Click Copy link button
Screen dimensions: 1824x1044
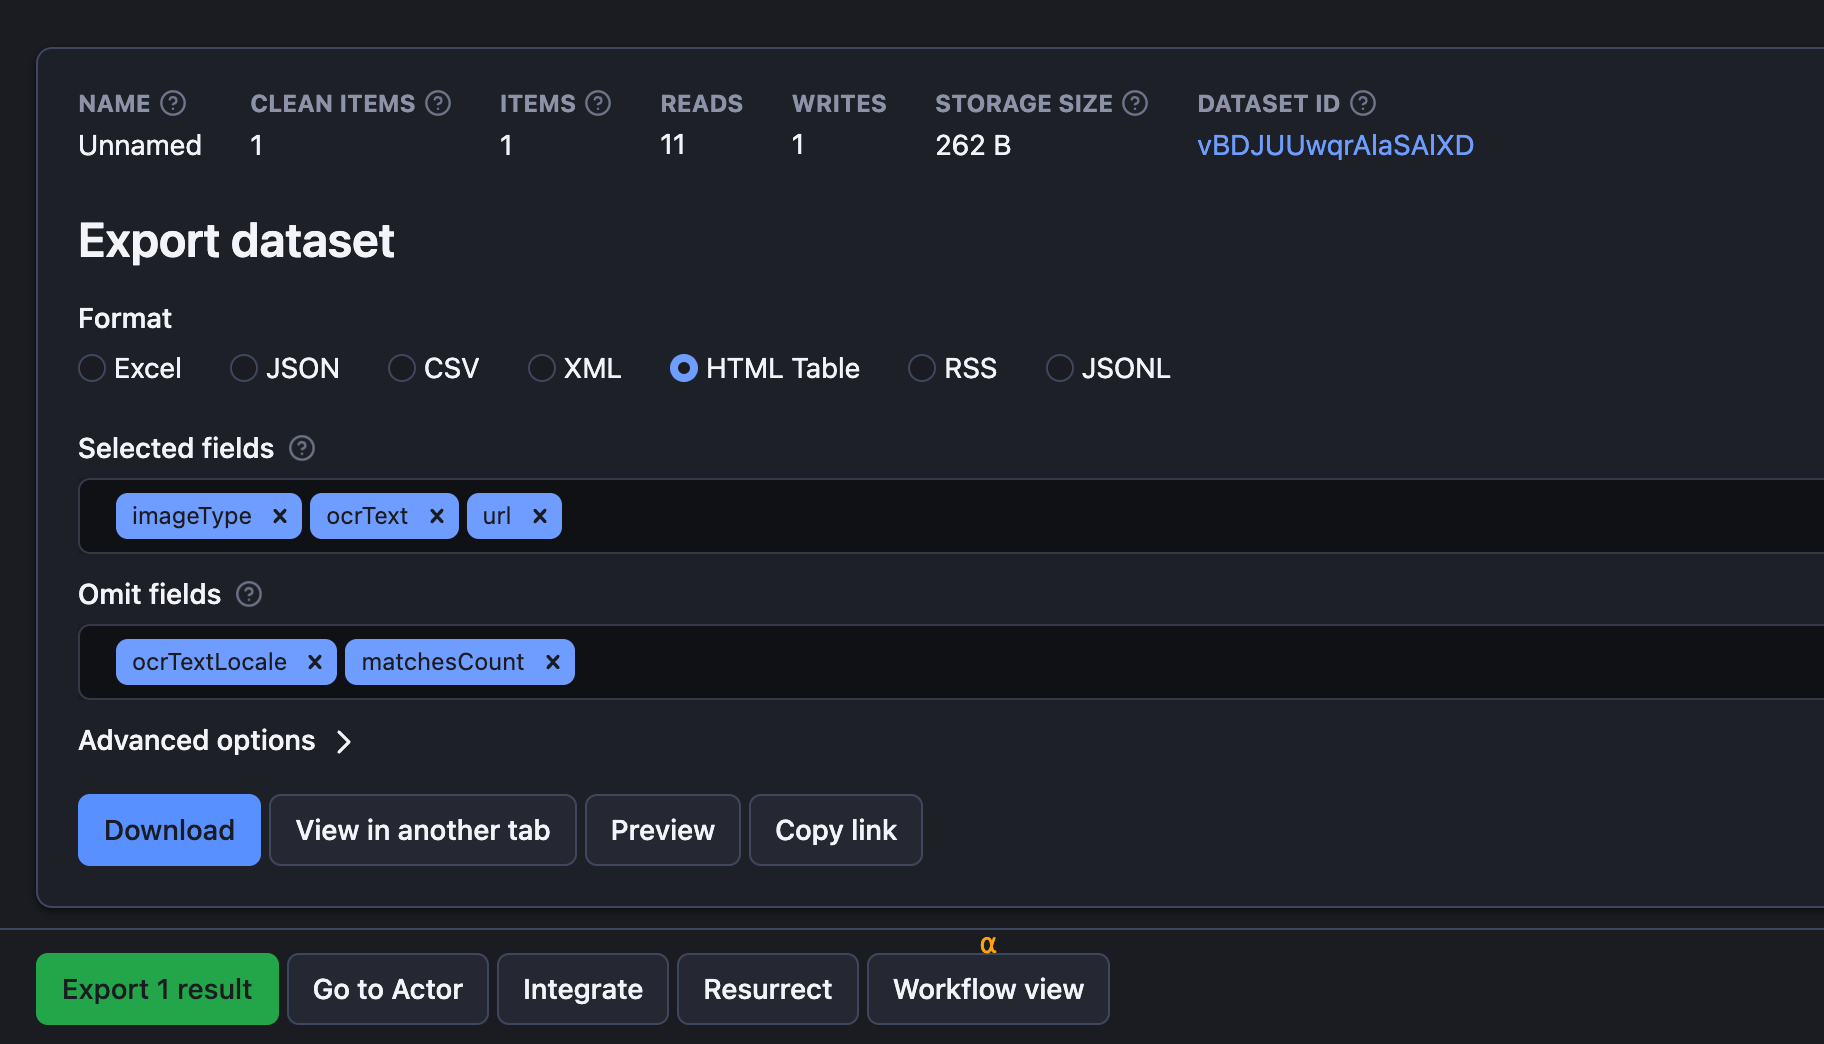tap(836, 830)
